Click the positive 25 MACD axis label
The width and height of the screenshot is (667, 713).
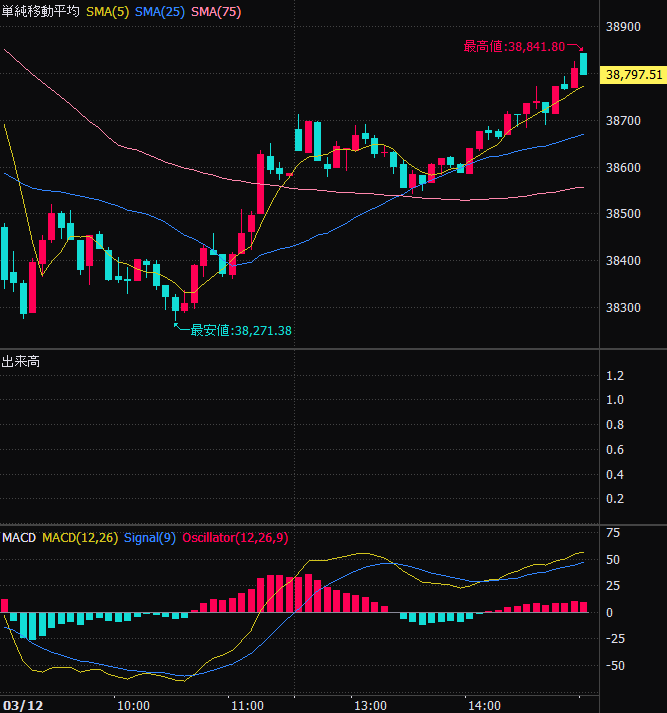(613, 586)
